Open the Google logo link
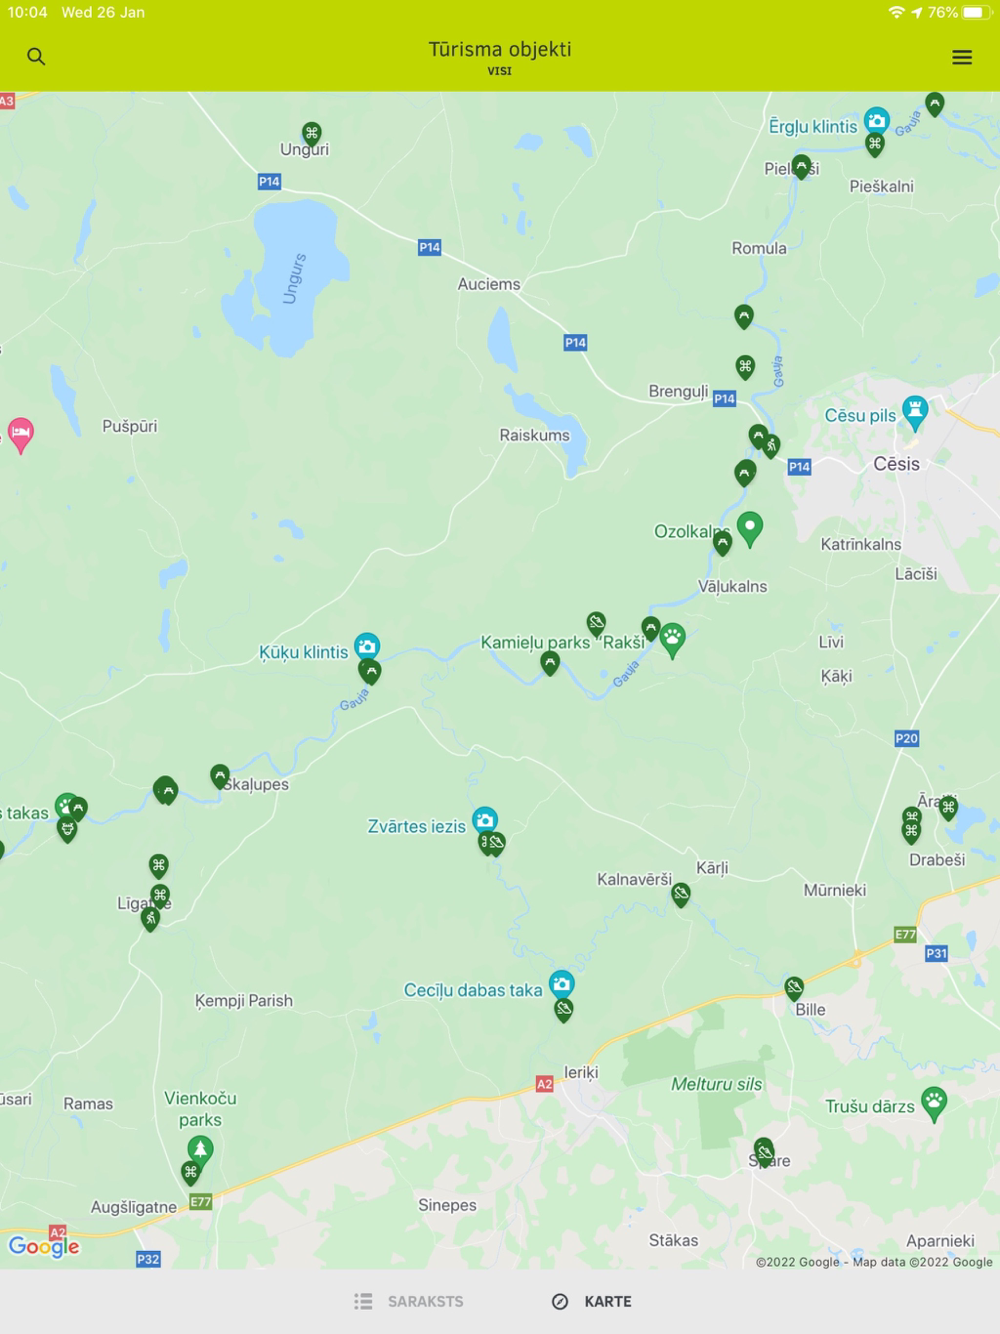 click(x=44, y=1246)
